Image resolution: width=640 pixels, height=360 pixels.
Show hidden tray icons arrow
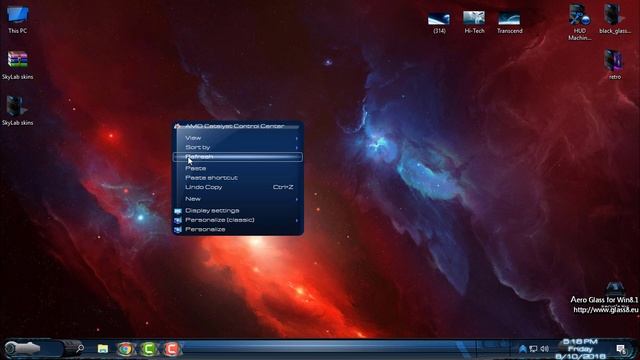[x=522, y=349]
